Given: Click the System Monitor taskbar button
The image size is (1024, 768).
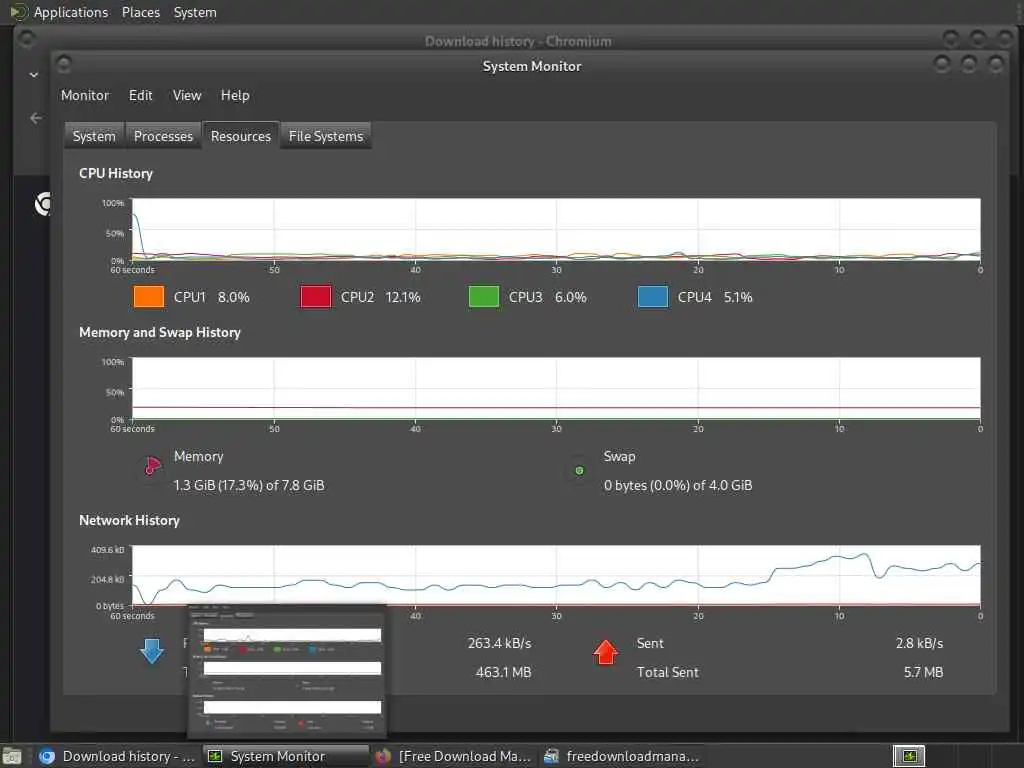Looking at the screenshot, I should pos(286,756).
